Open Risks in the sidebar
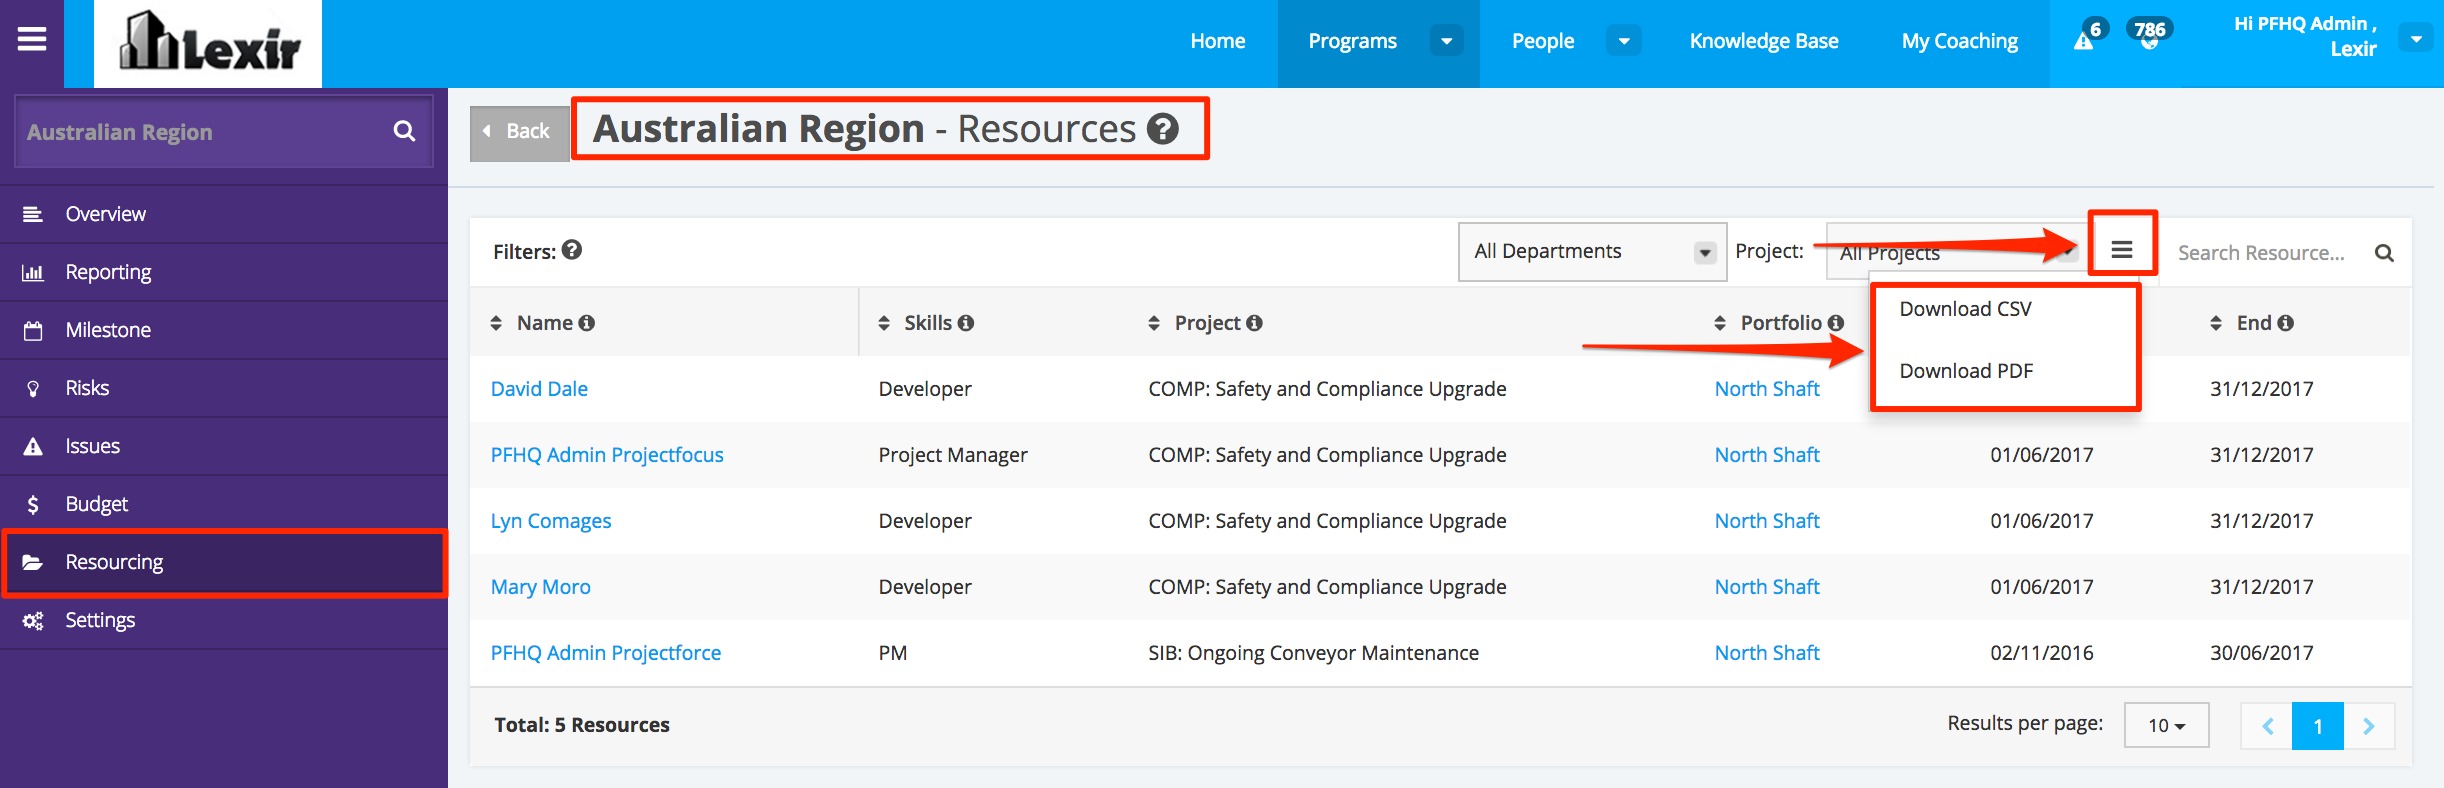Image resolution: width=2444 pixels, height=788 pixels. pos(224,388)
